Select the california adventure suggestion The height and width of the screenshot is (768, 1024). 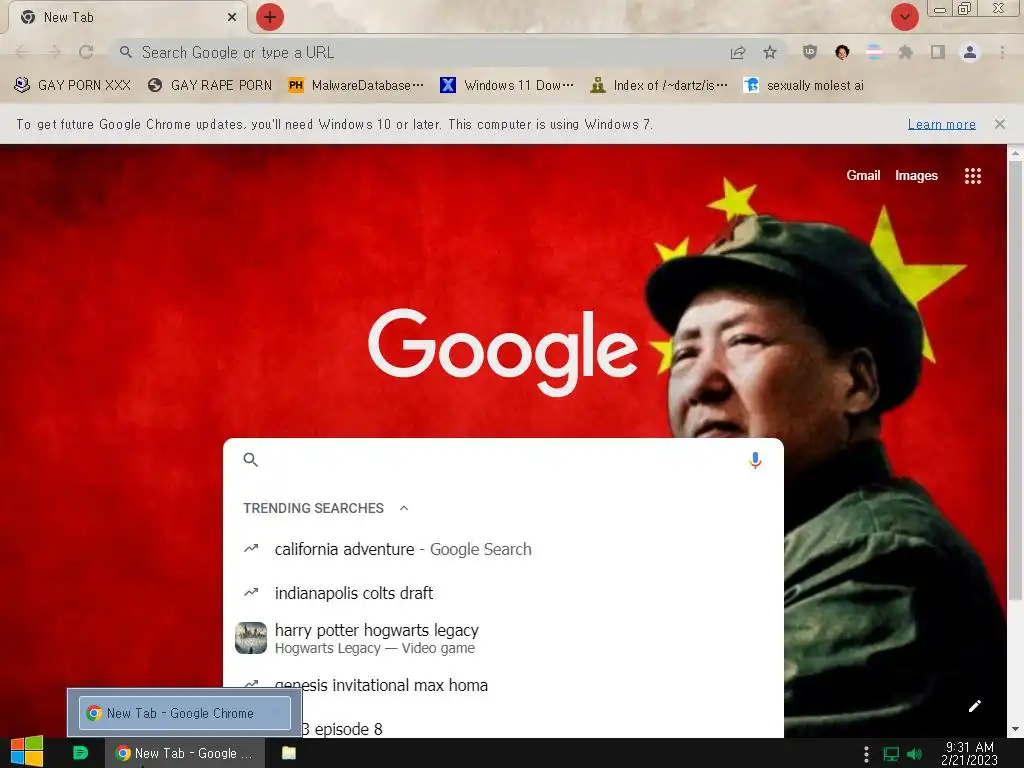pyautogui.click(x=503, y=549)
